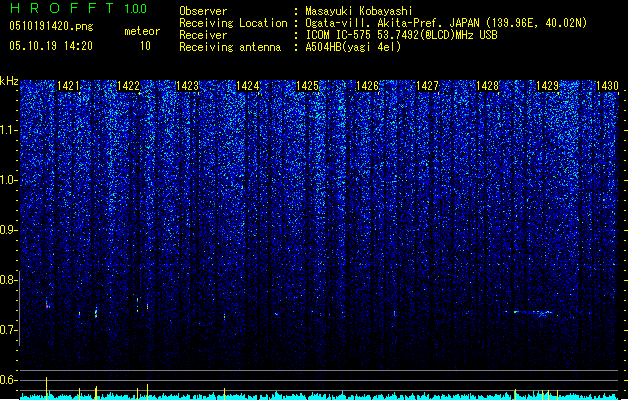The height and width of the screenshot is (400, 629).
Task: Click the red meteor echo before 1421
Action: (47, 305)
